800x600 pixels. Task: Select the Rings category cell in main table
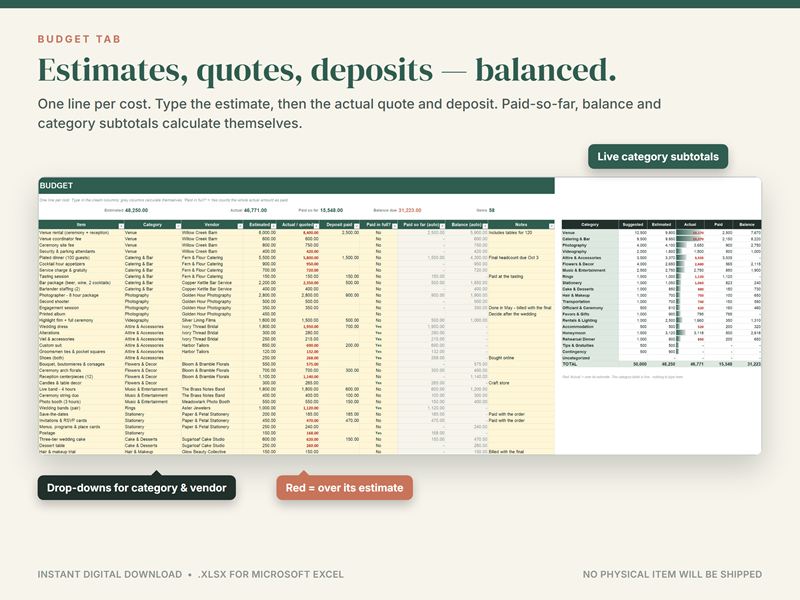point(153,408)
